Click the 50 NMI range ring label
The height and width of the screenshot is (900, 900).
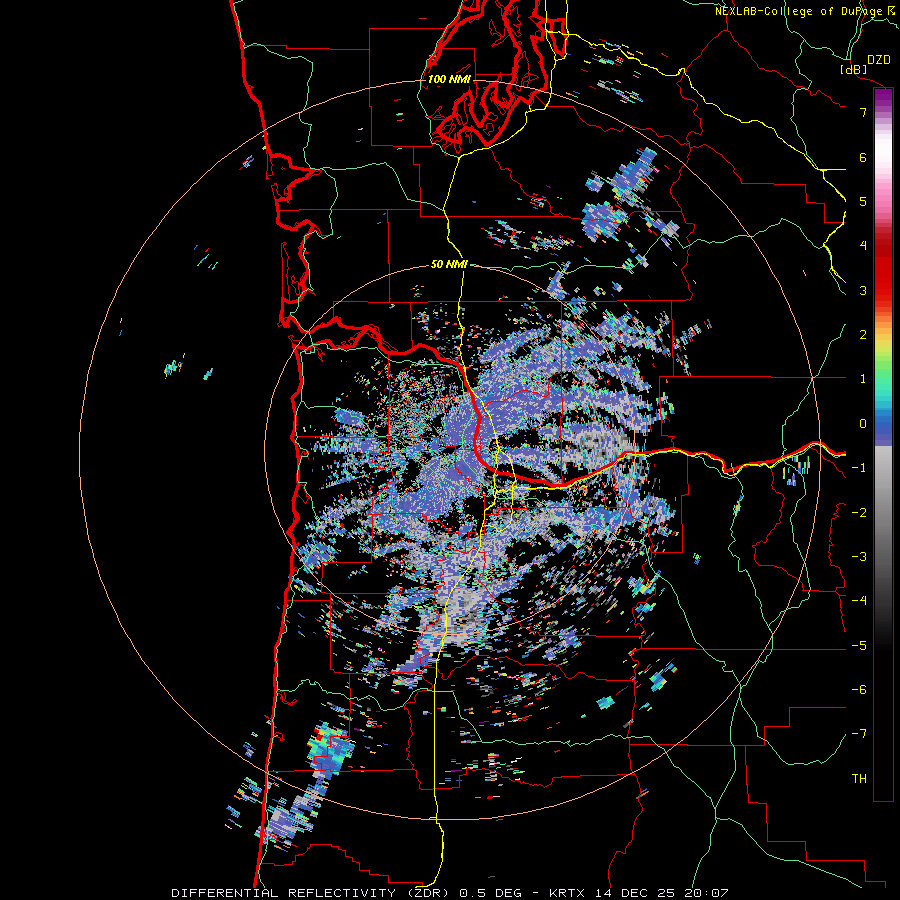coord(449,265)
